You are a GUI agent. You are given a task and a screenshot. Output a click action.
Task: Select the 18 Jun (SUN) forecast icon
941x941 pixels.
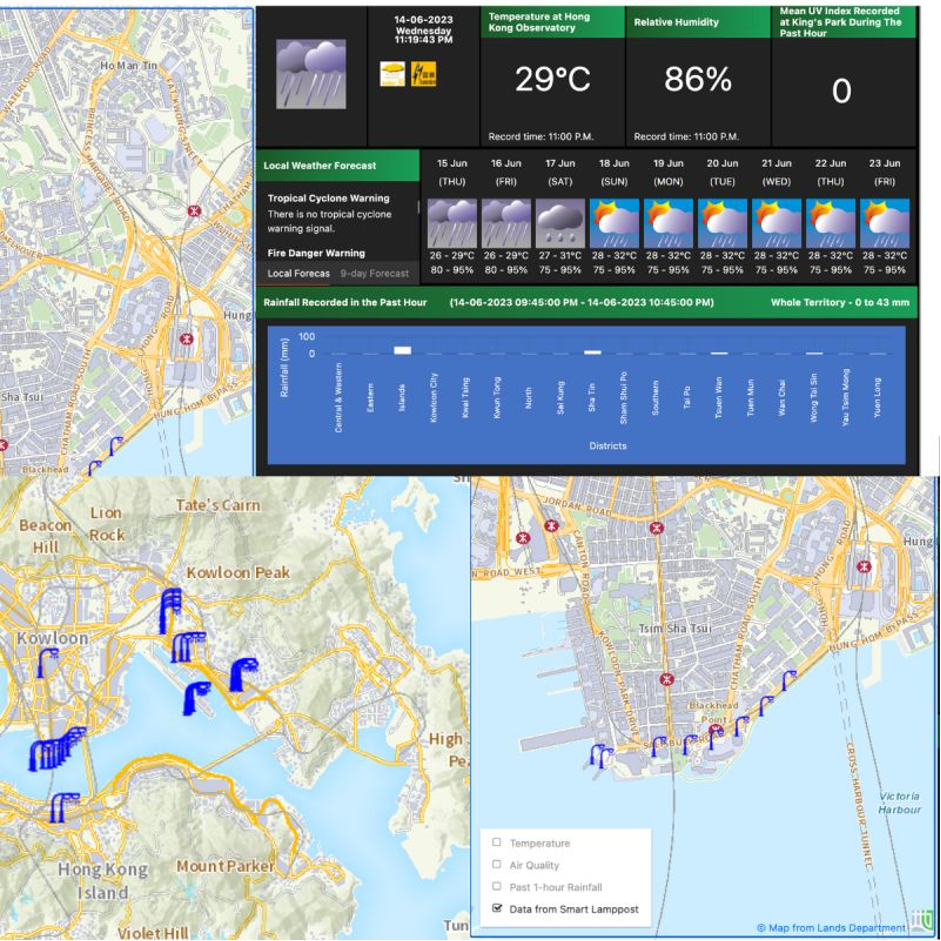[x=614, y=223]
